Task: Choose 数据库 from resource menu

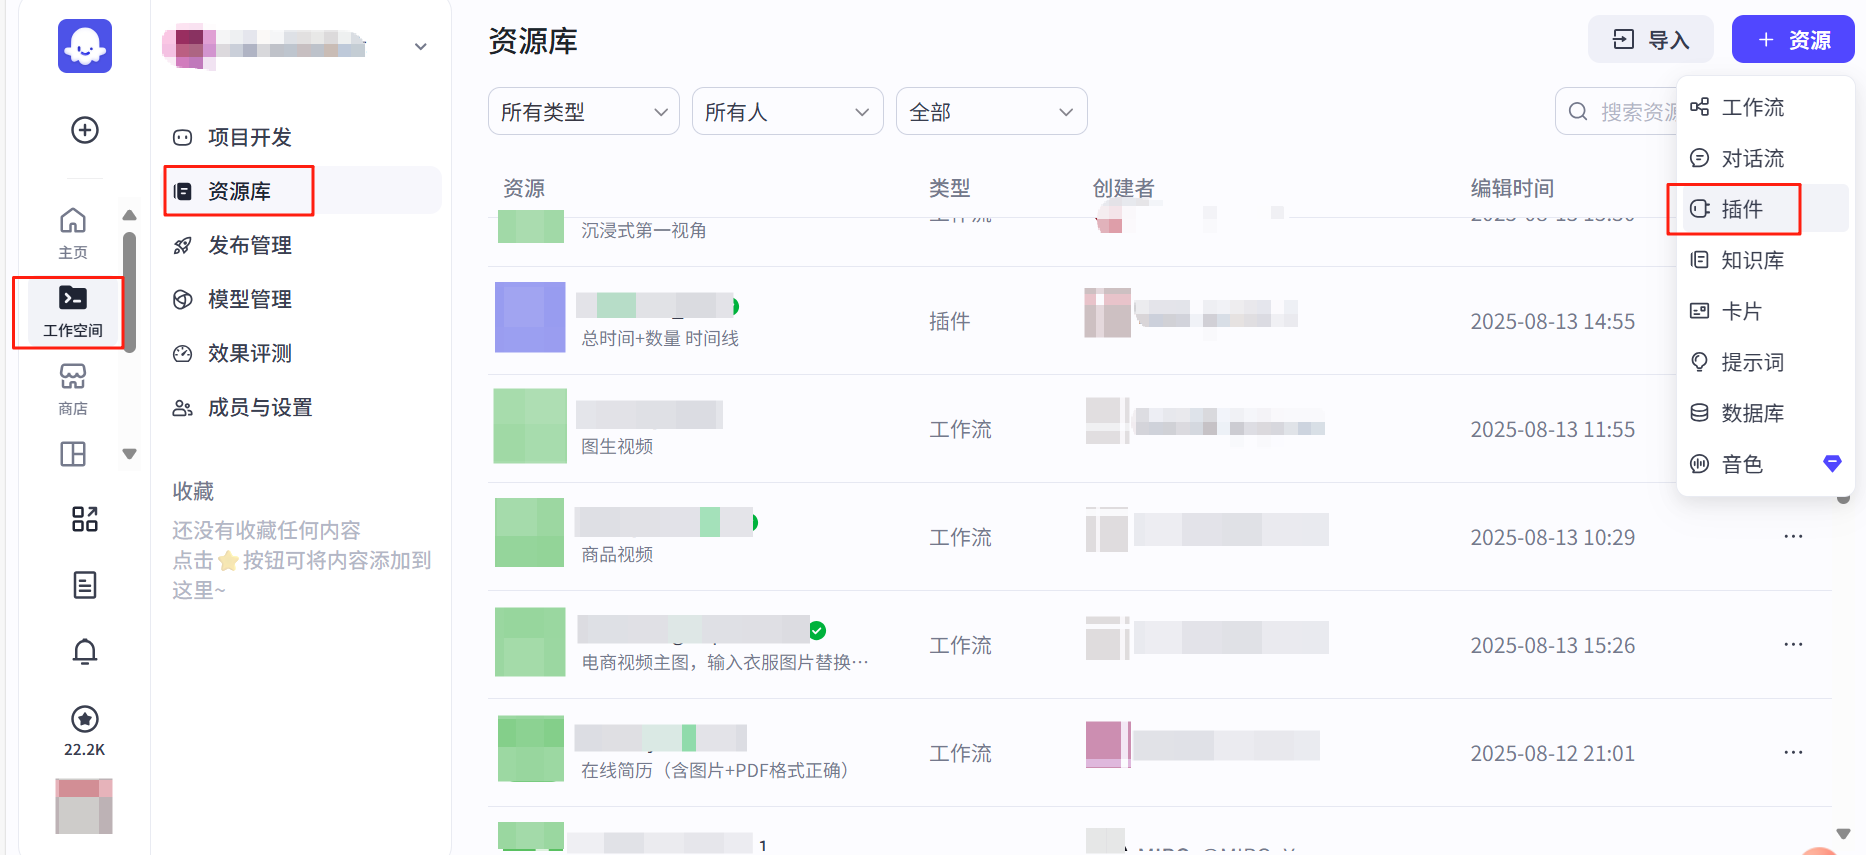Action: tap(1764, 413)
